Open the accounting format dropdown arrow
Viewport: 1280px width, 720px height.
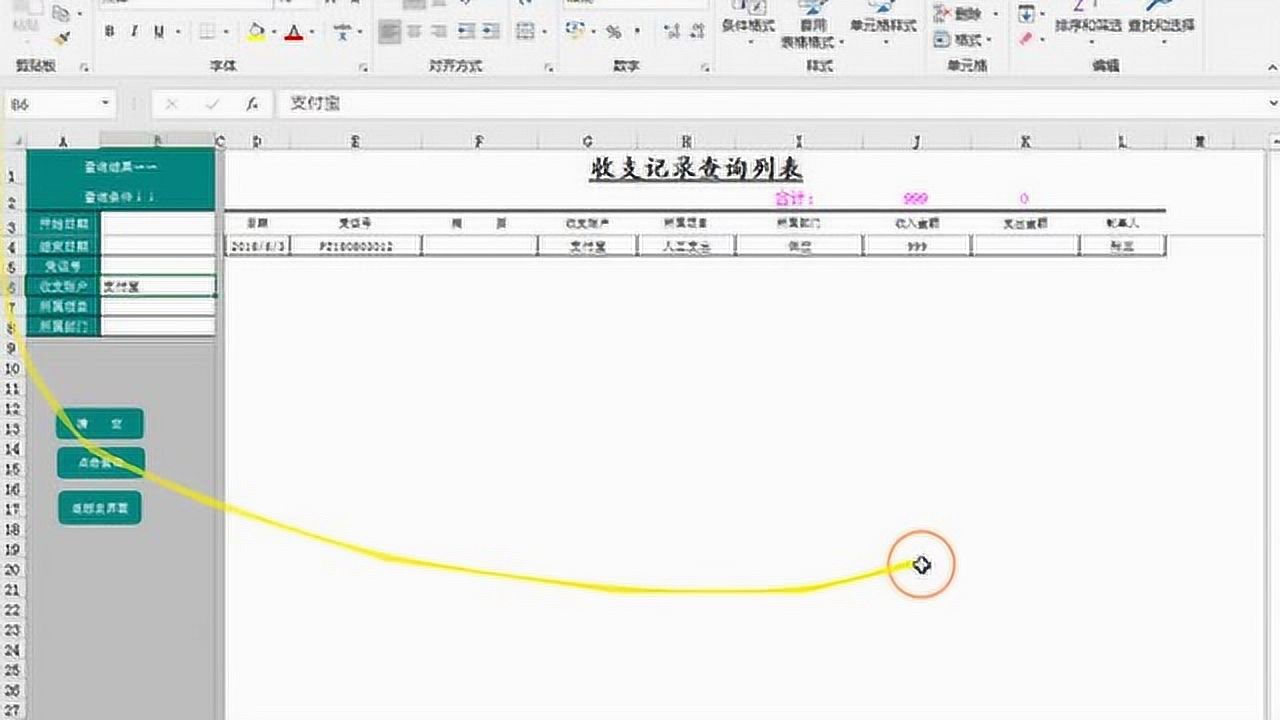click(591, 32)
